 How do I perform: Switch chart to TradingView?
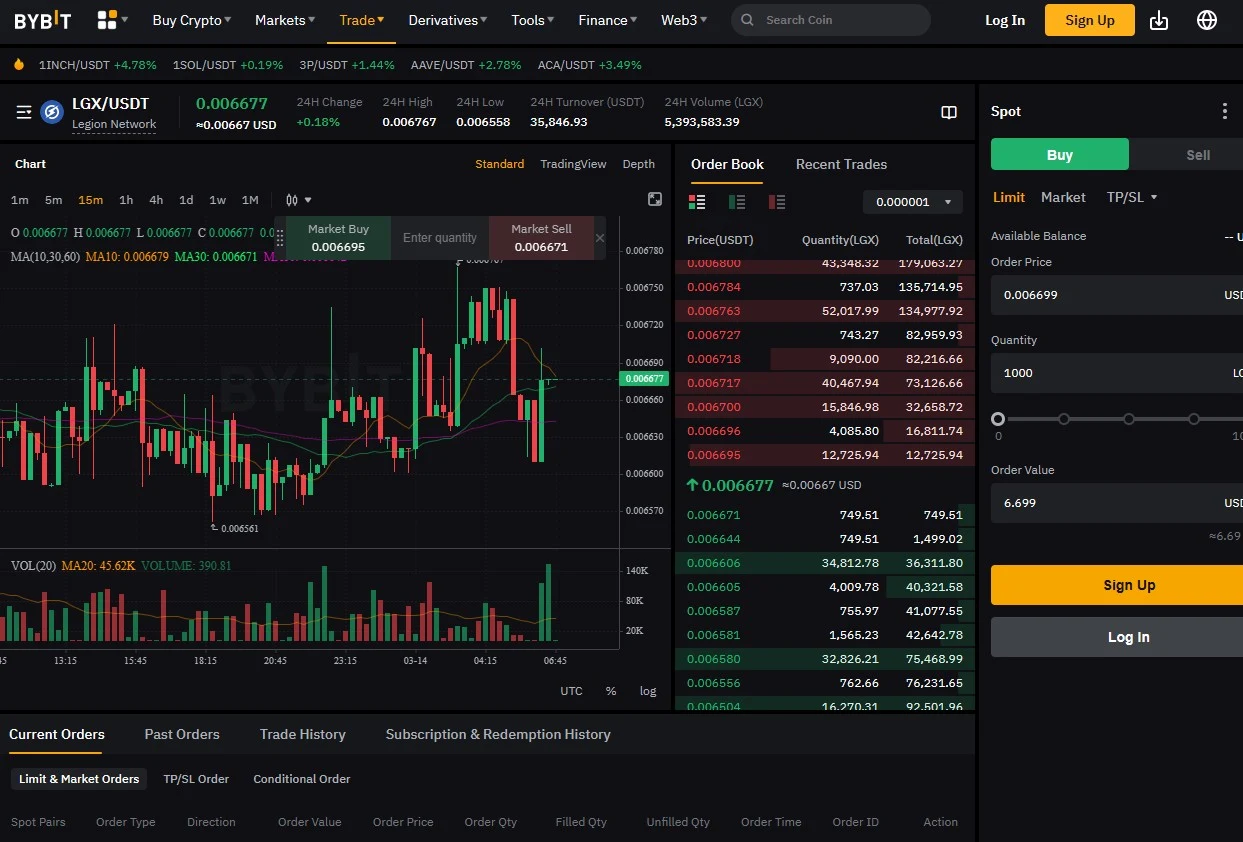[573, 164]
